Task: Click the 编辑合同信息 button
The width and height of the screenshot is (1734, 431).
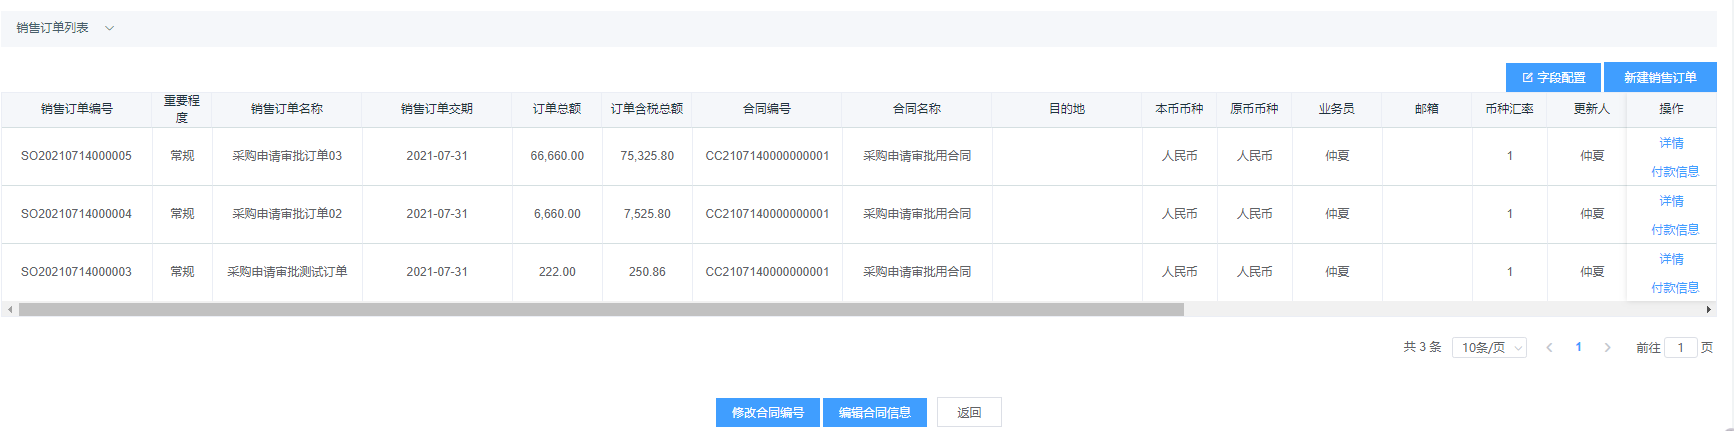Action: point(874,412)
